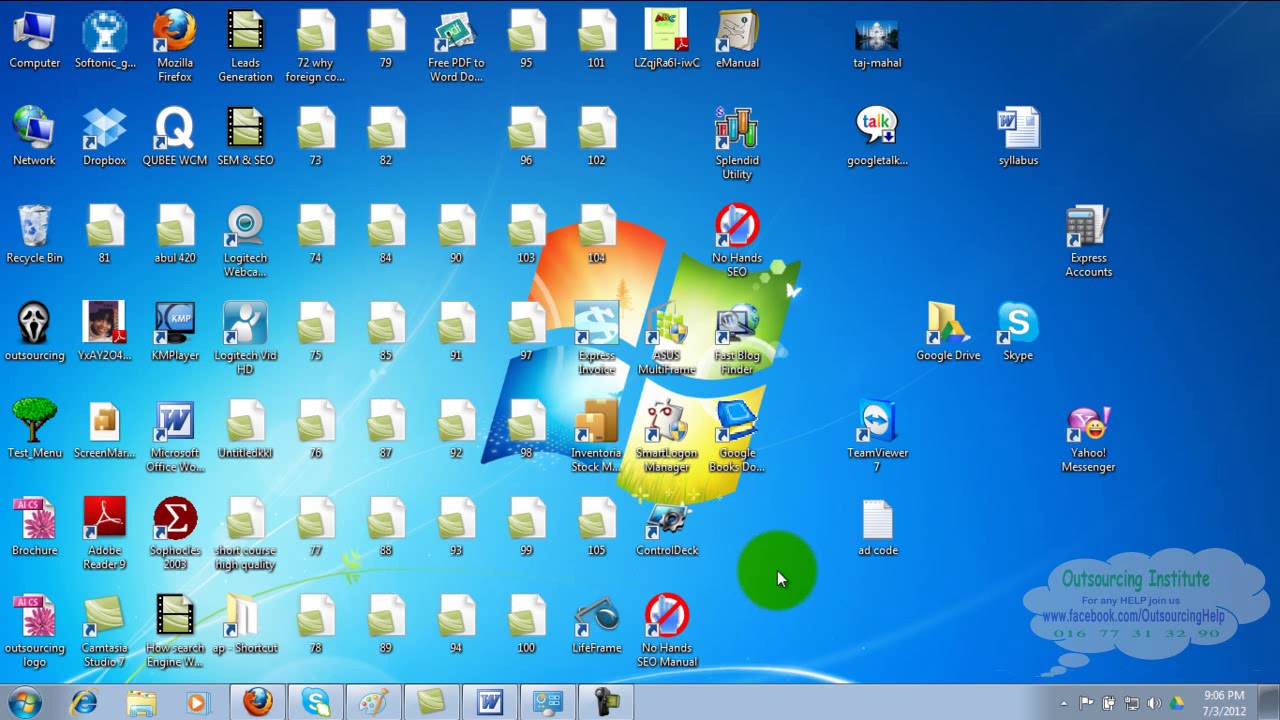The height and width of the screenshot is (720, 1280).
Task: Switch to Paint in the taskbar
Action: click(373, 703)
